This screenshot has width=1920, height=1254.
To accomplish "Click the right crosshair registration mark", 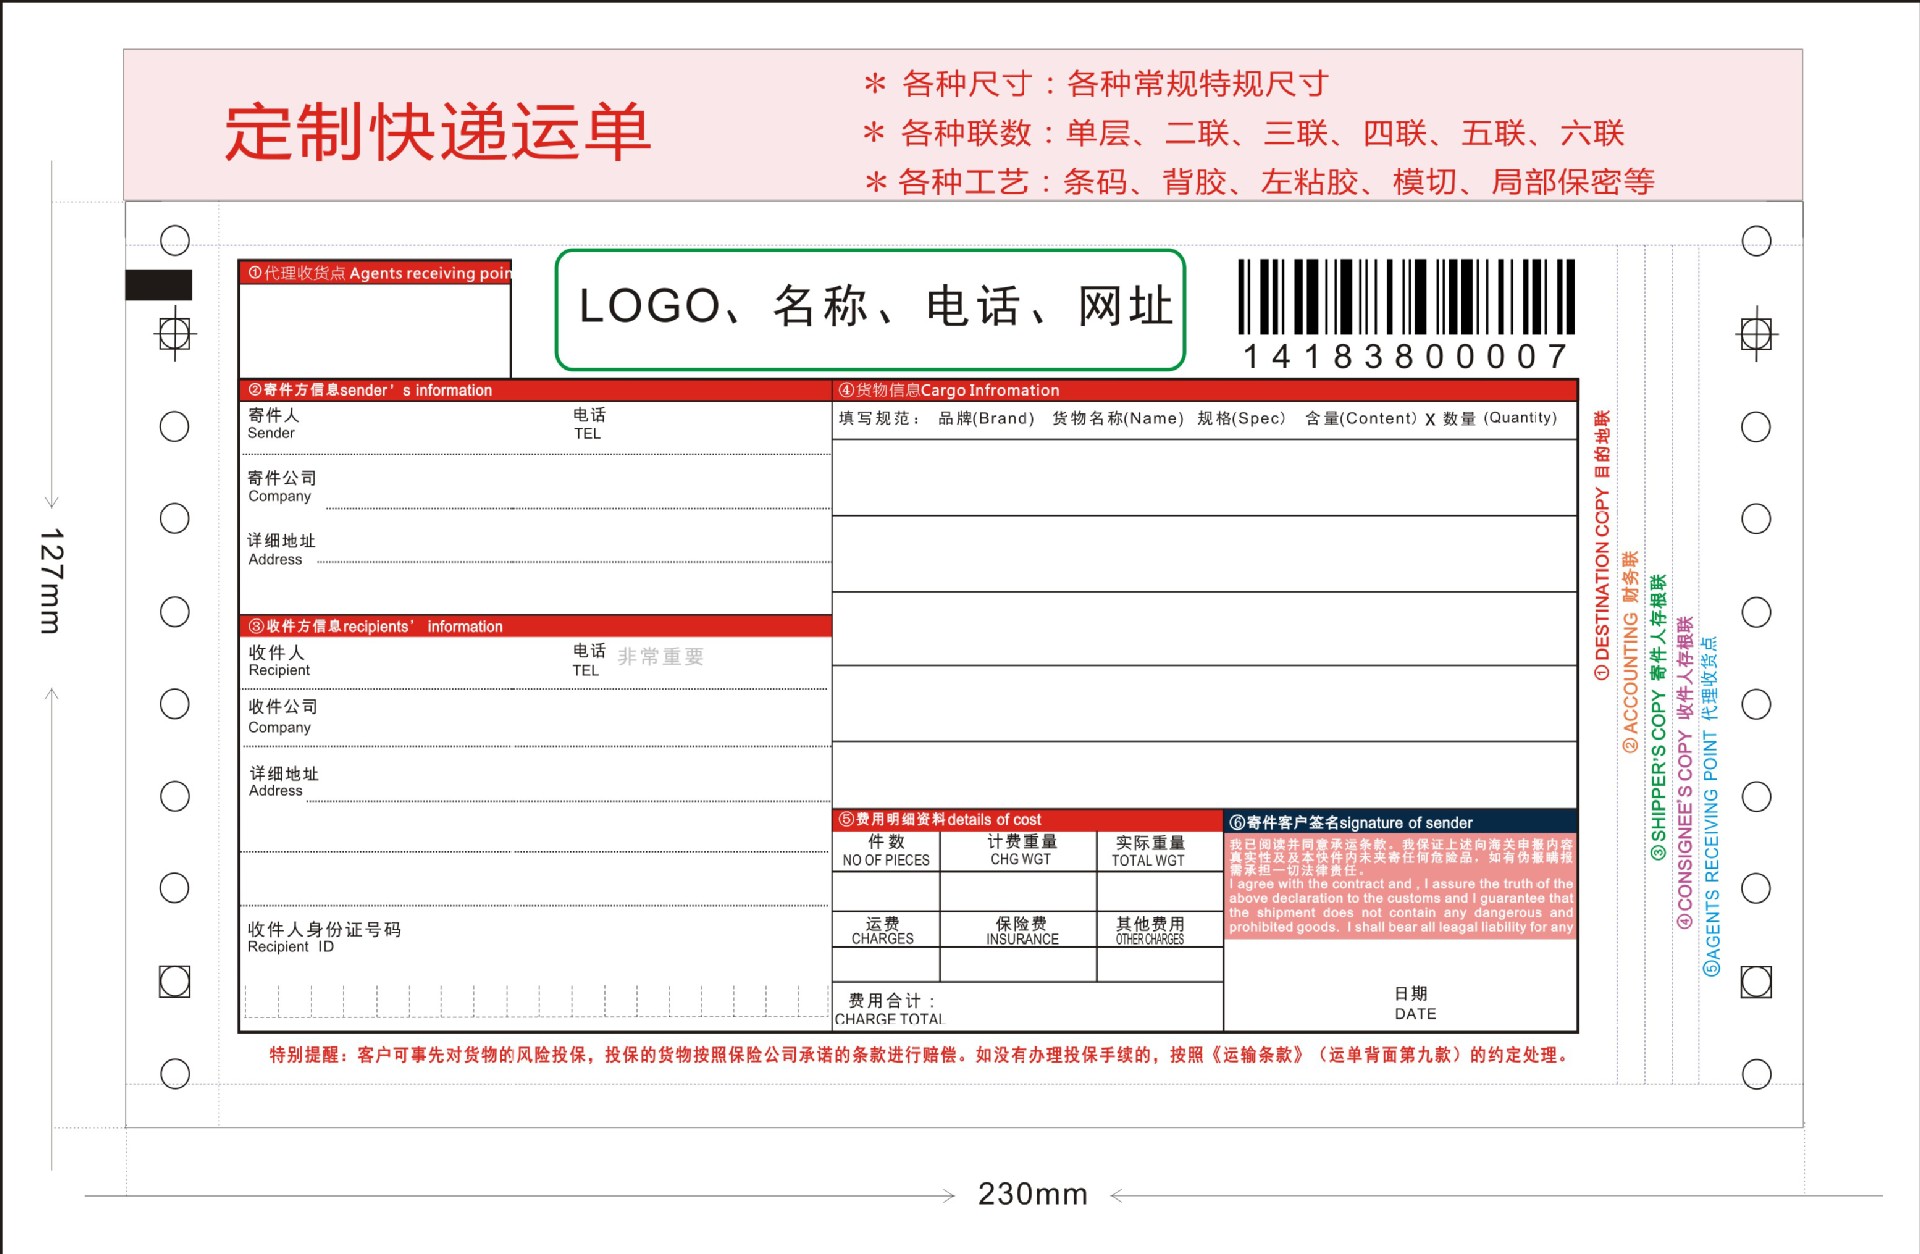I will [x=1756, y=334].
